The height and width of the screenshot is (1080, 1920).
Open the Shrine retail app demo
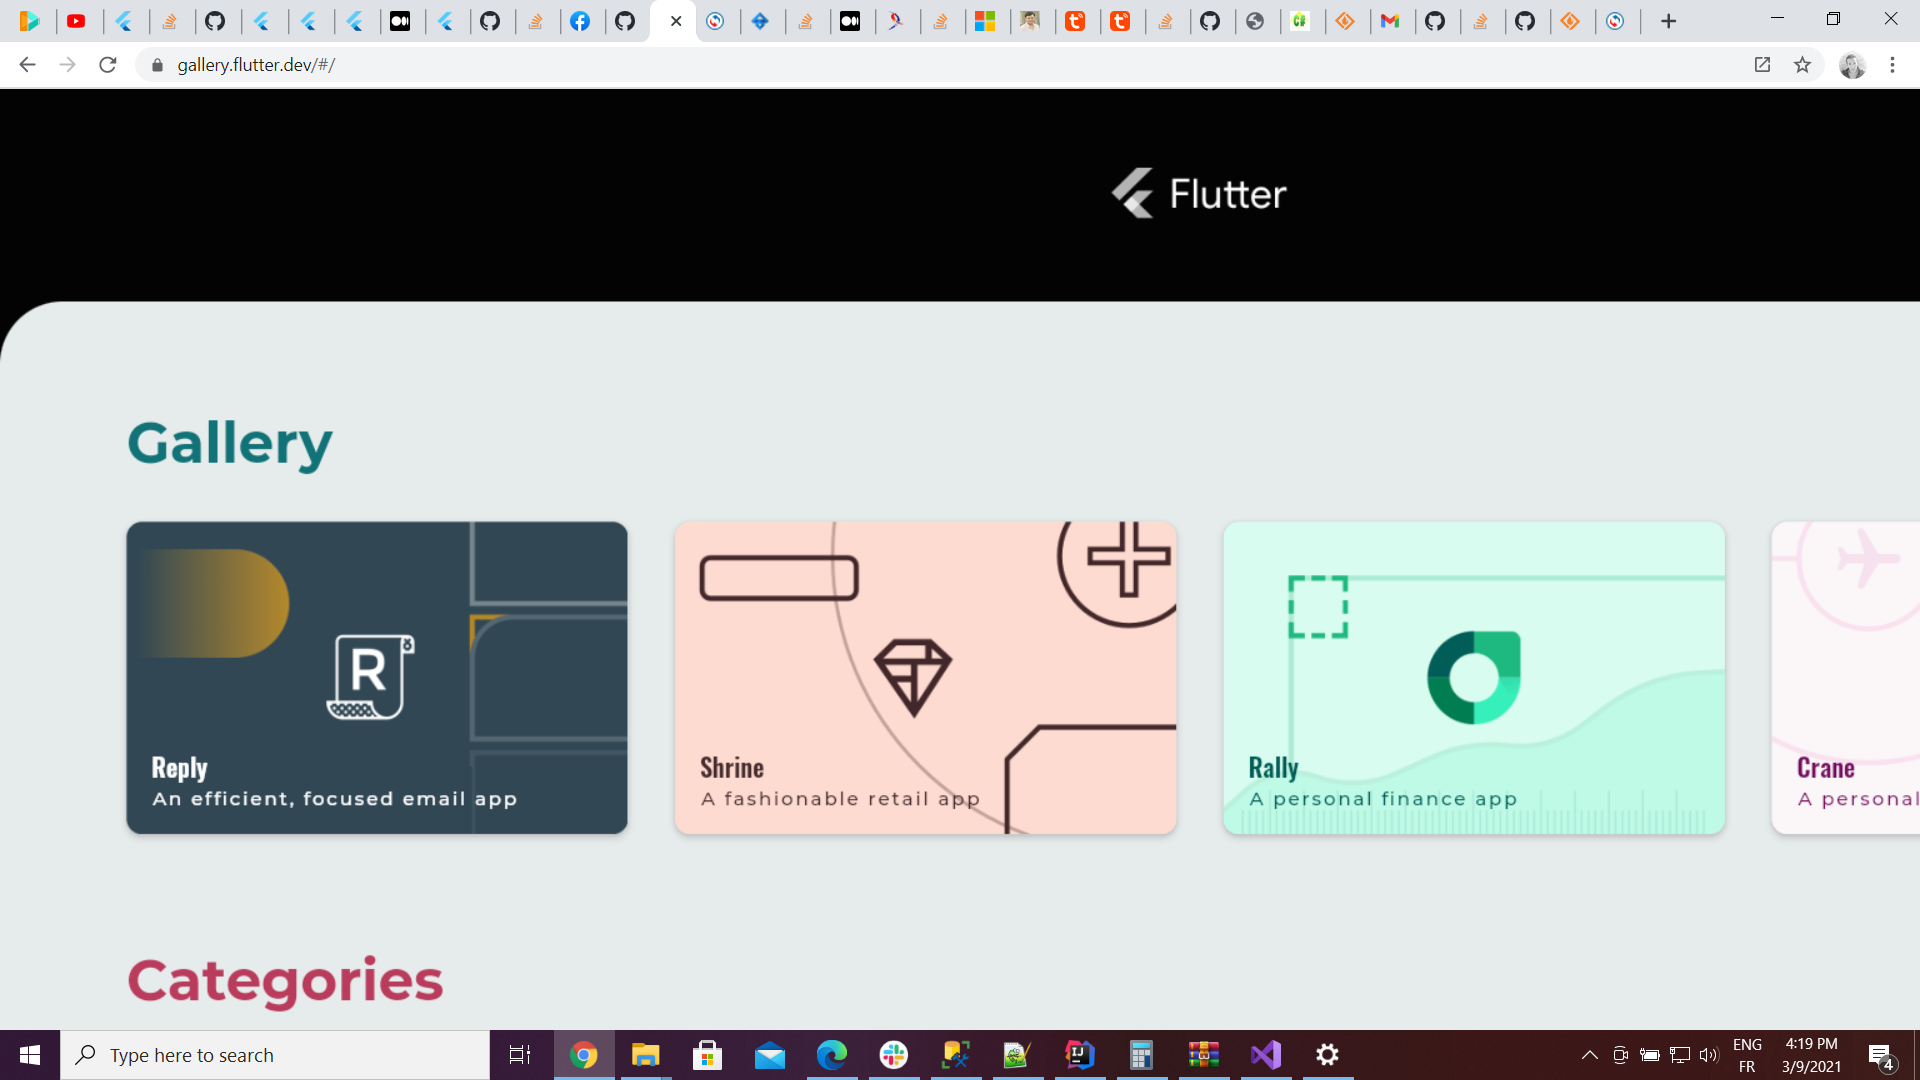point(925,677)
